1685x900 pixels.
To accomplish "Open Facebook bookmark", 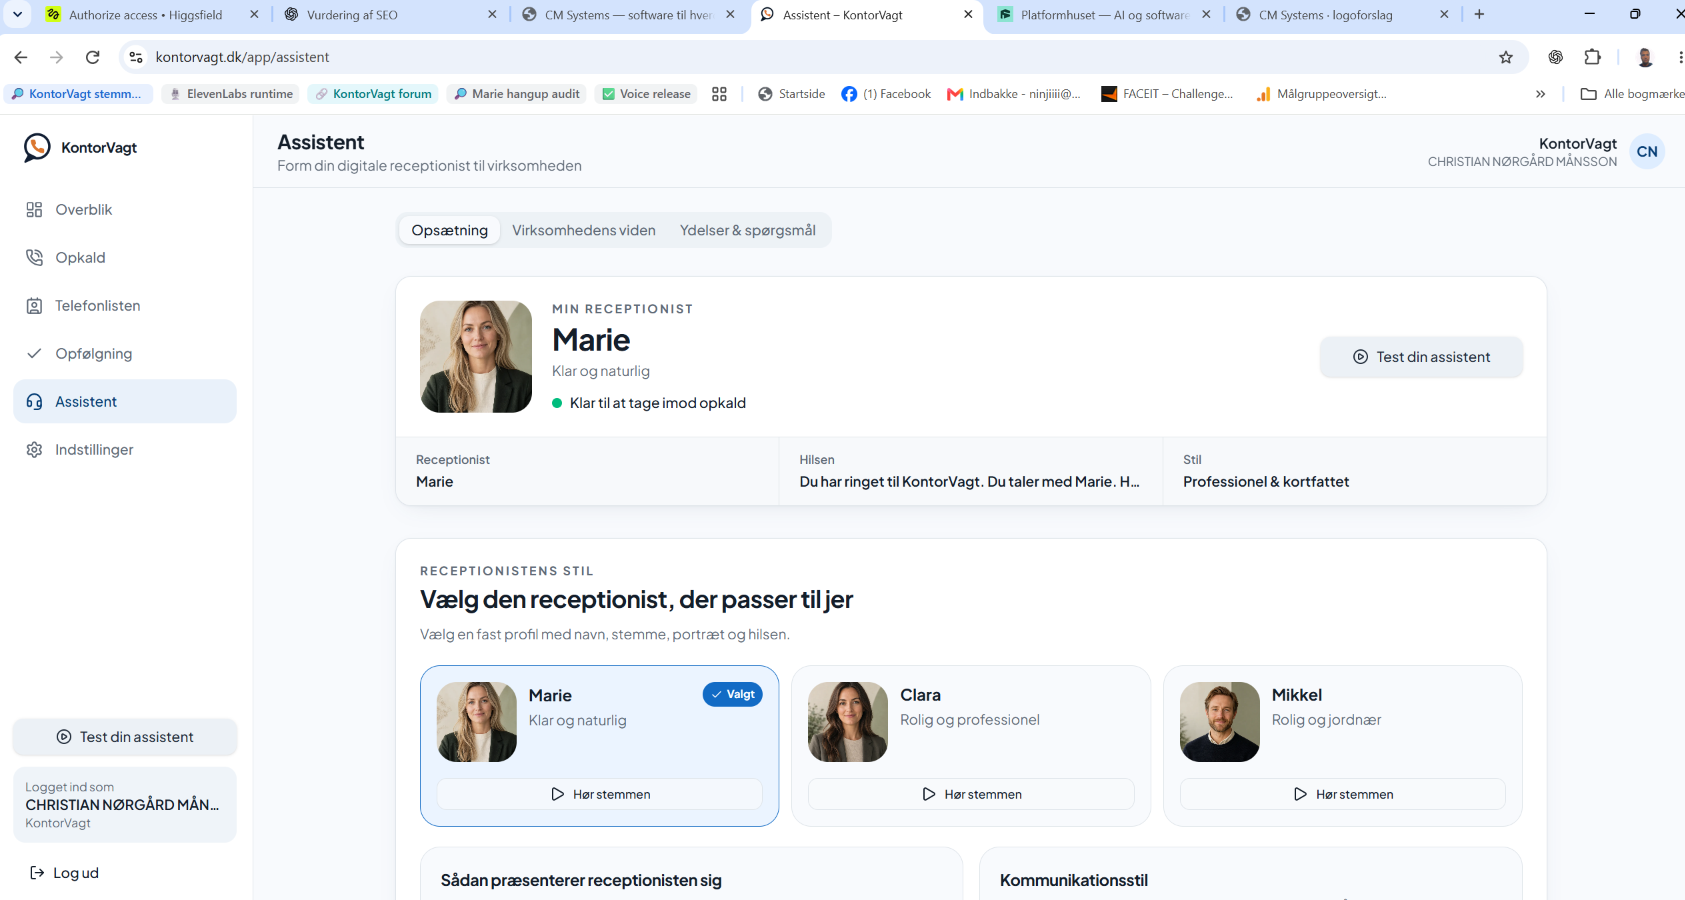I will pyautogui.click(x=886, y=94).
